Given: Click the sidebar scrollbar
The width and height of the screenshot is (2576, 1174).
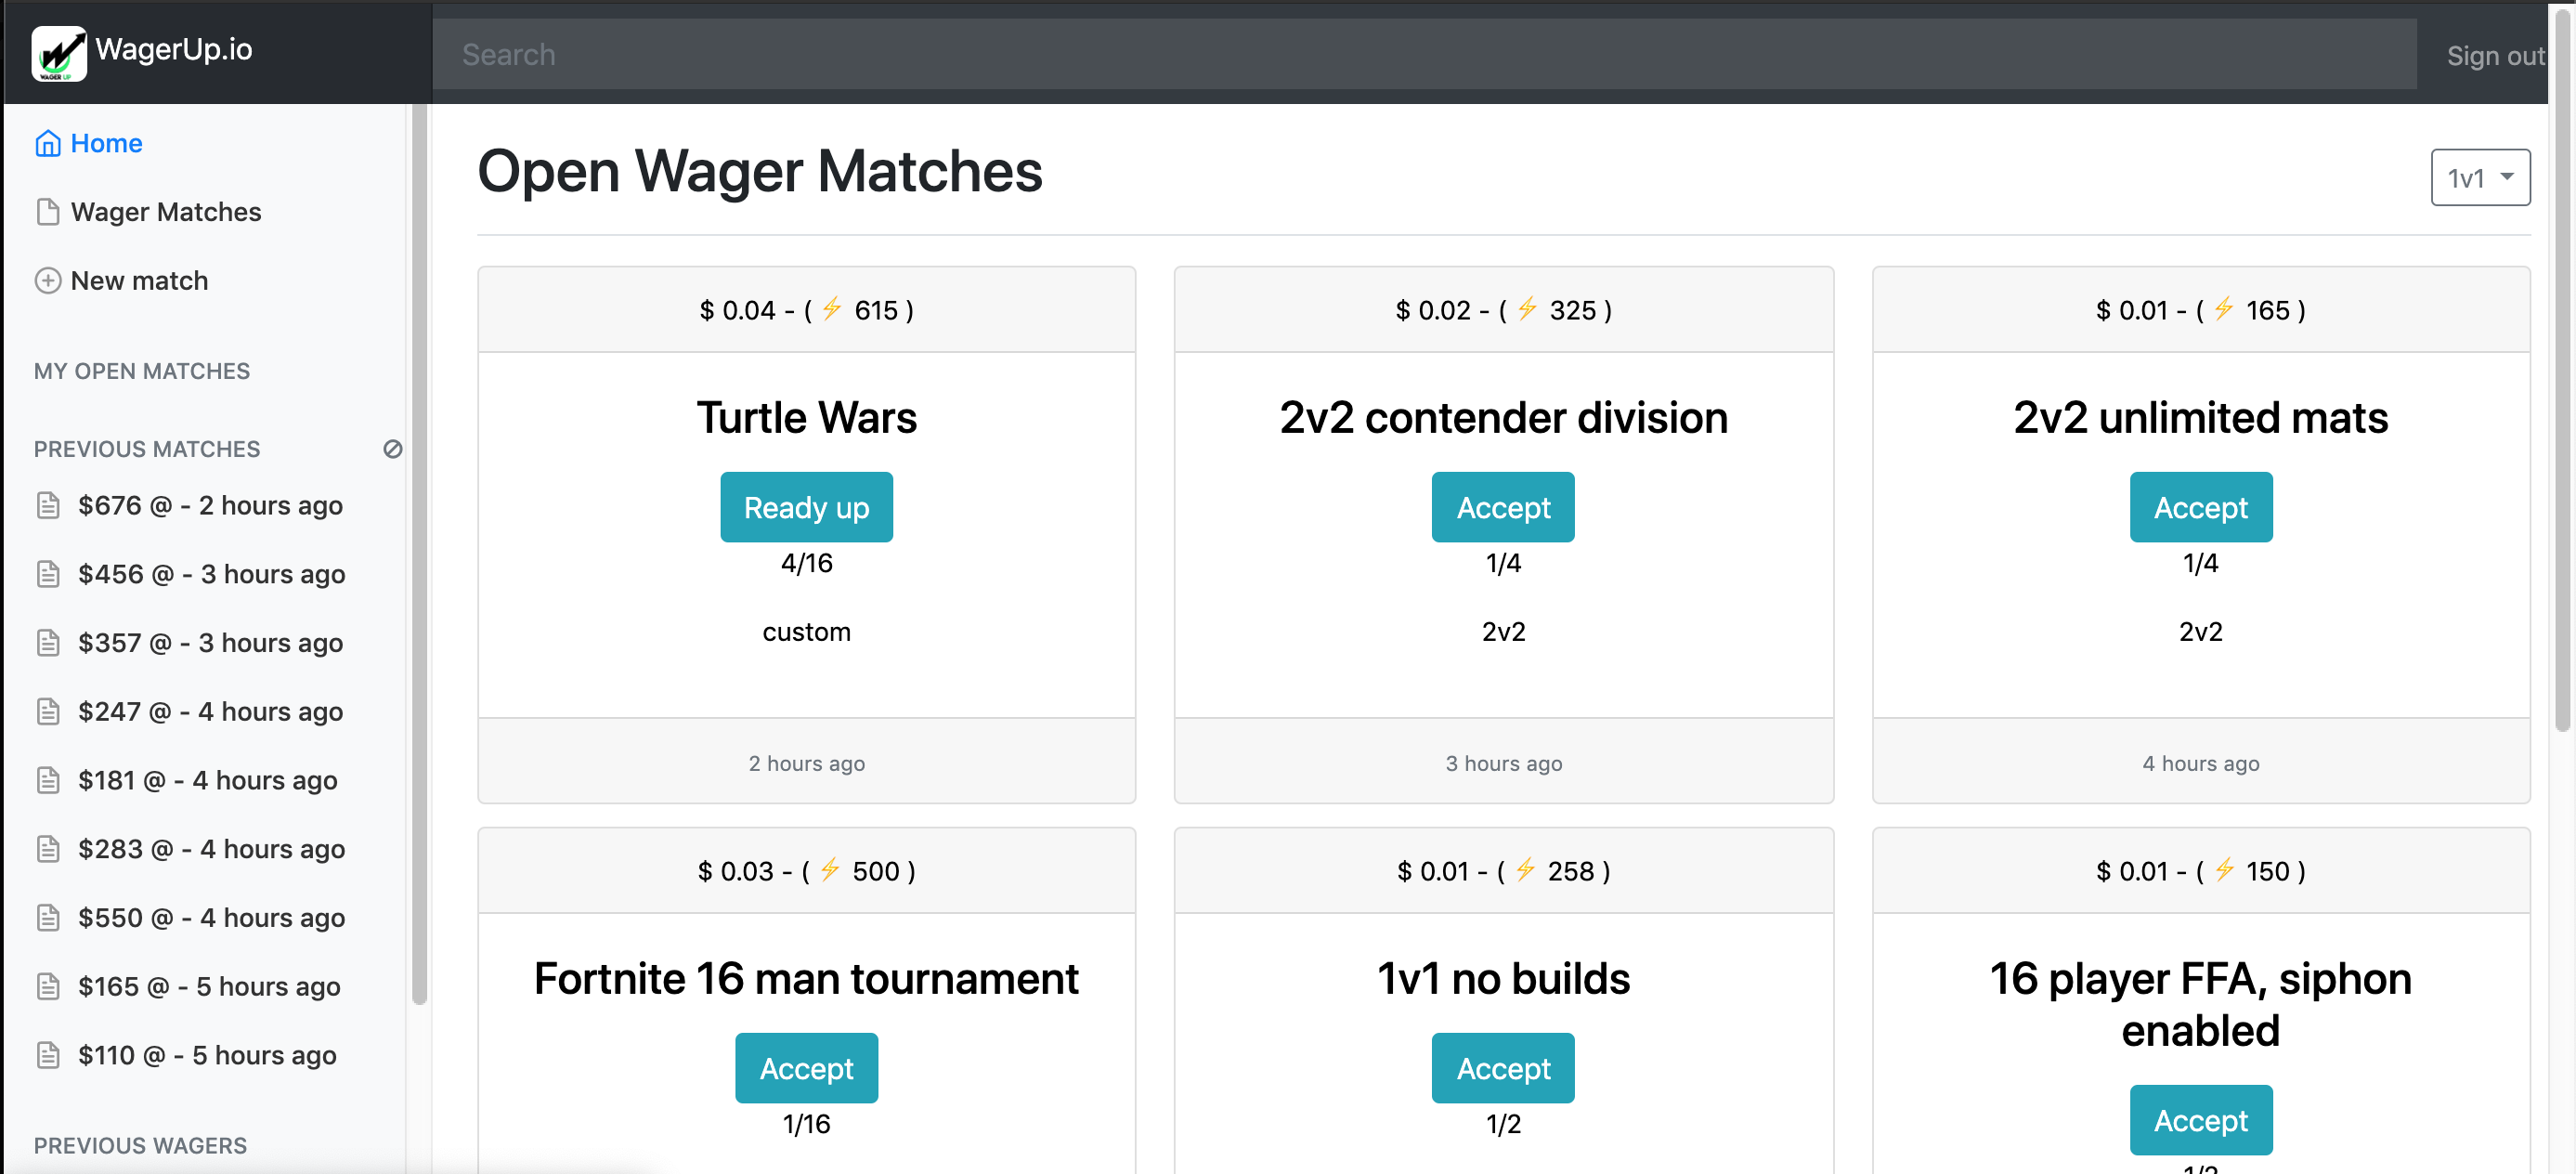Looking at the screenshot, I should pyautogui.click(x=418, y=550).
